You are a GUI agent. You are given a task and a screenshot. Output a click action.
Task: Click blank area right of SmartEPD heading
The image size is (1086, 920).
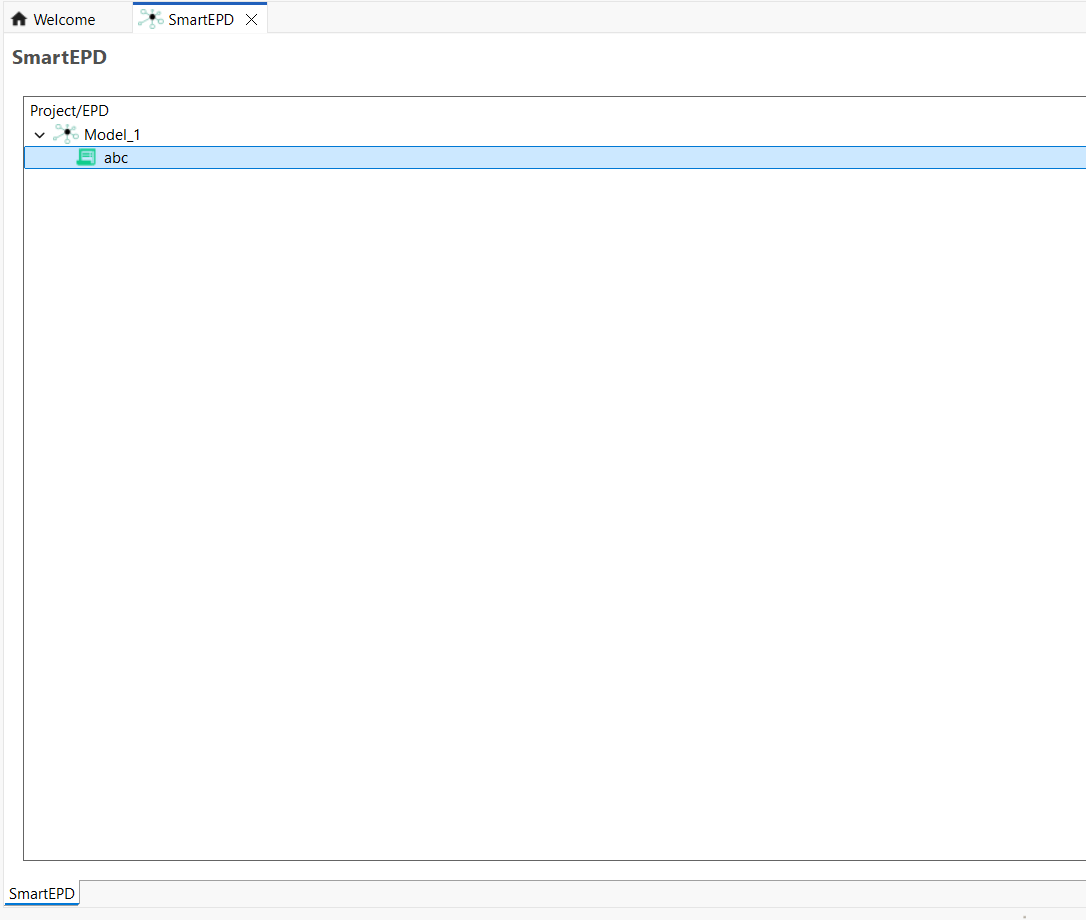coord(600,57)
